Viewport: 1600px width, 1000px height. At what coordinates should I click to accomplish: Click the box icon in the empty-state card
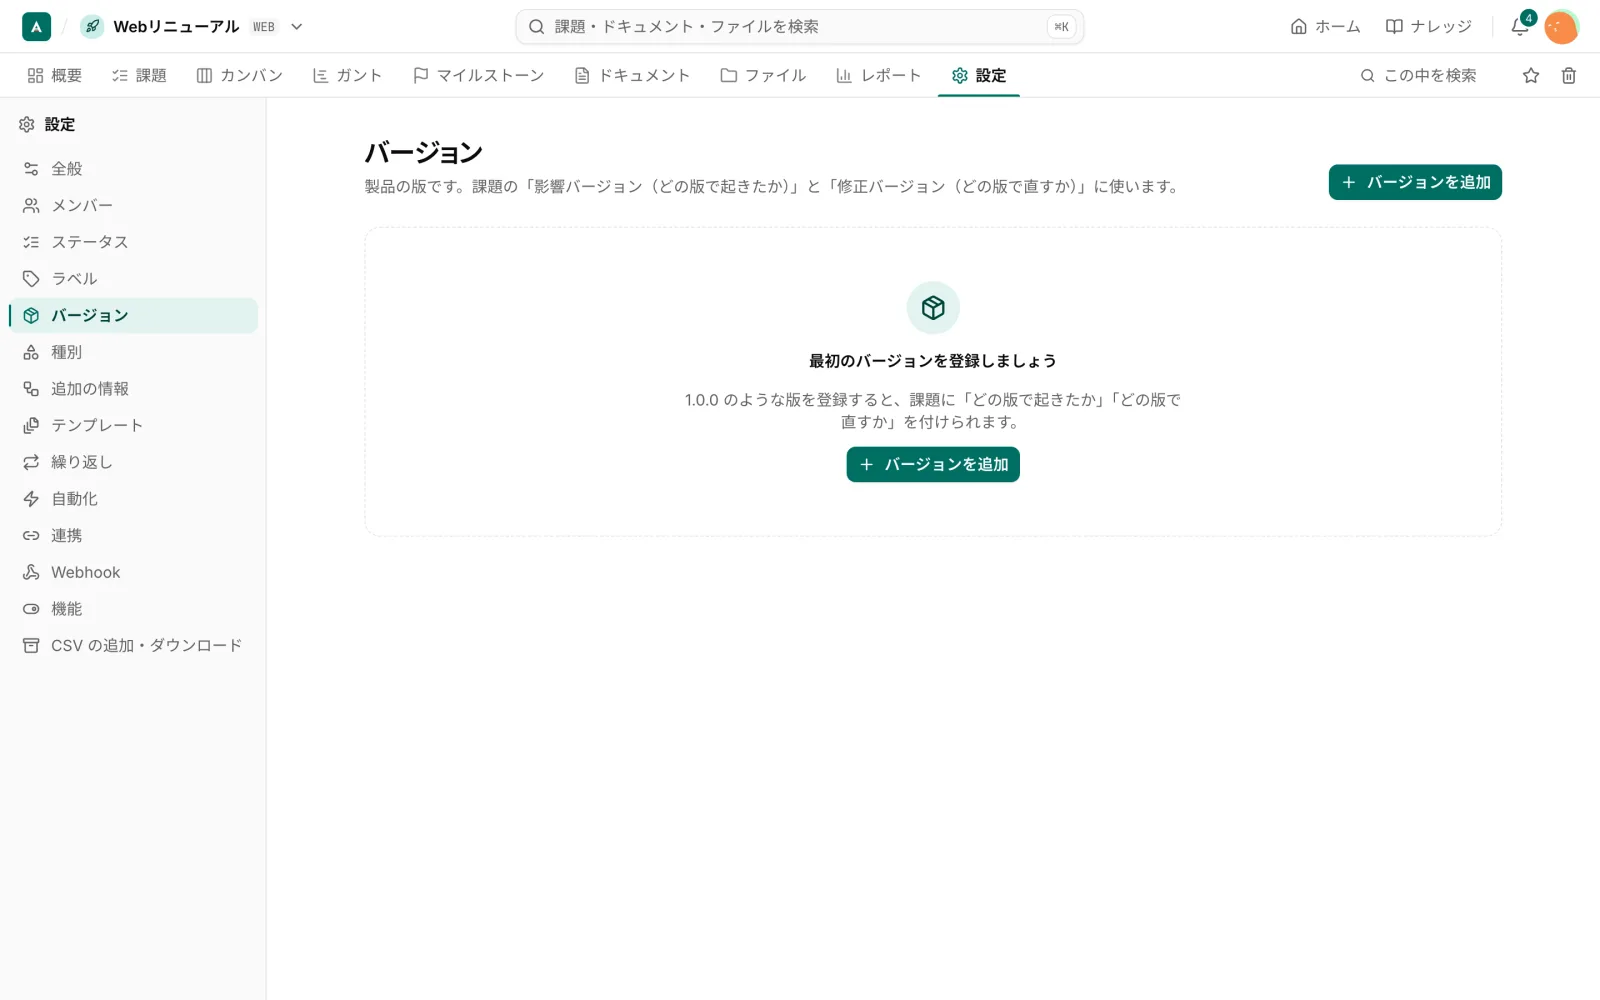[x=933, y=308]
